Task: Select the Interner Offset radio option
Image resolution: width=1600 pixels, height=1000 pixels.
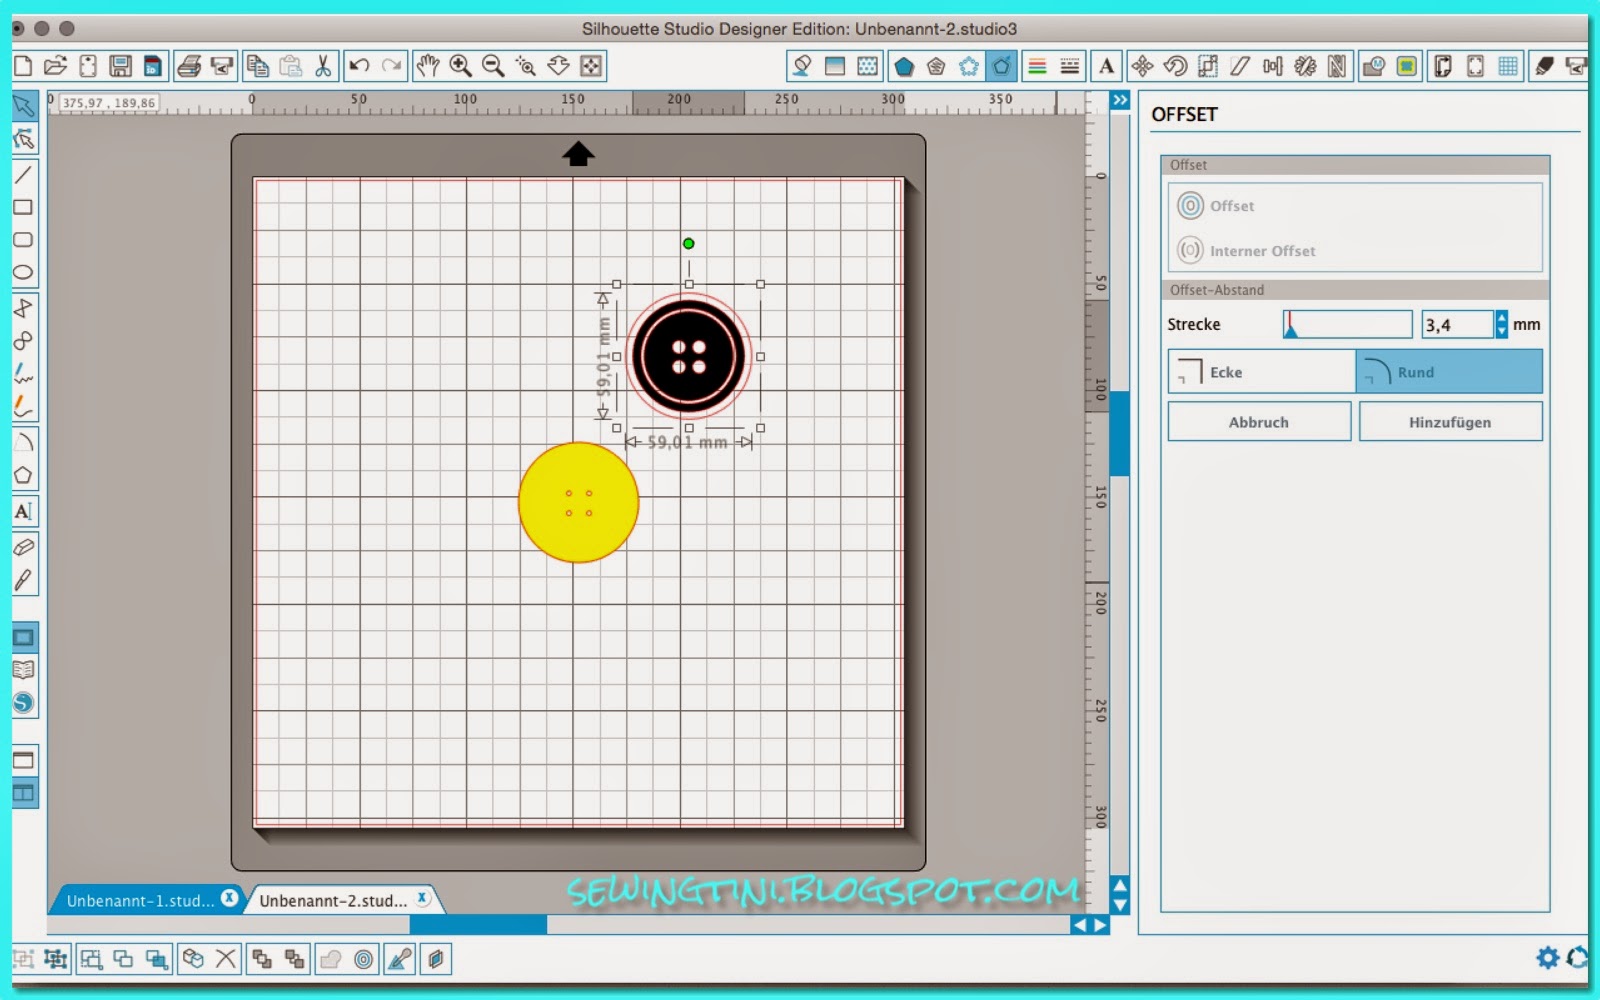Action: click(1191, 251)
